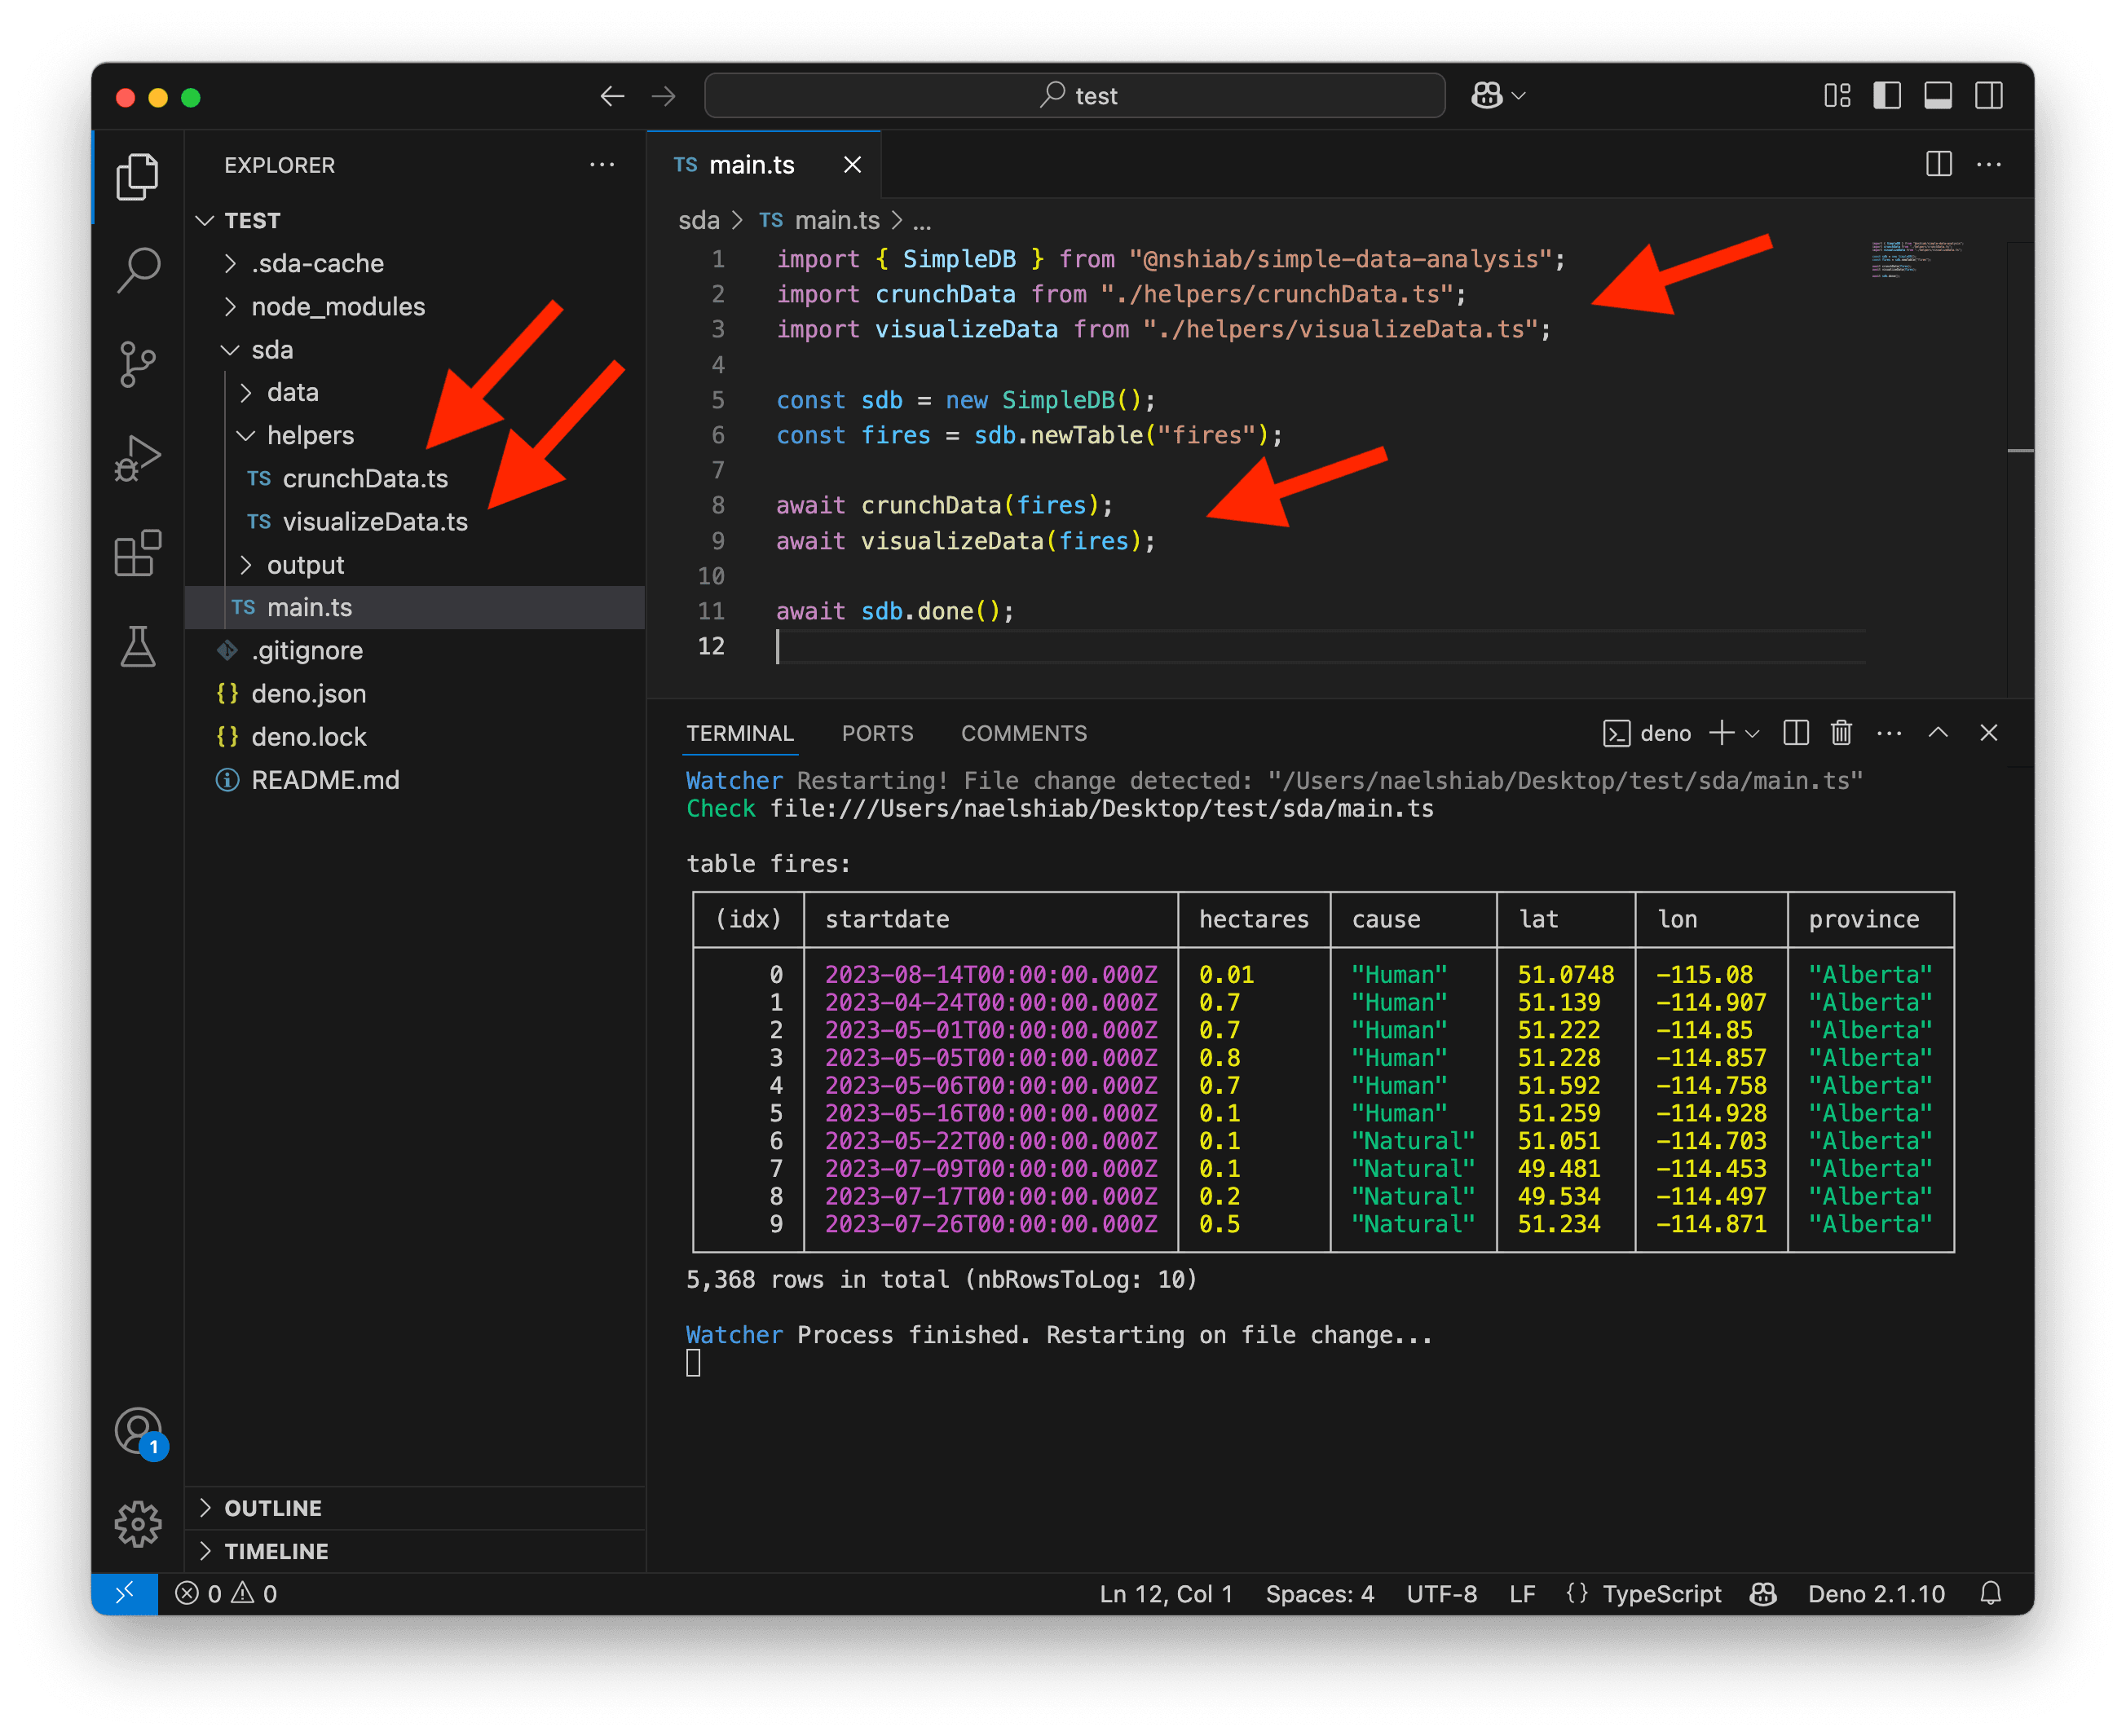Close the main.ts editor tab
Viewport: 2126px width, 1736px height.
[x=852, y=164]
